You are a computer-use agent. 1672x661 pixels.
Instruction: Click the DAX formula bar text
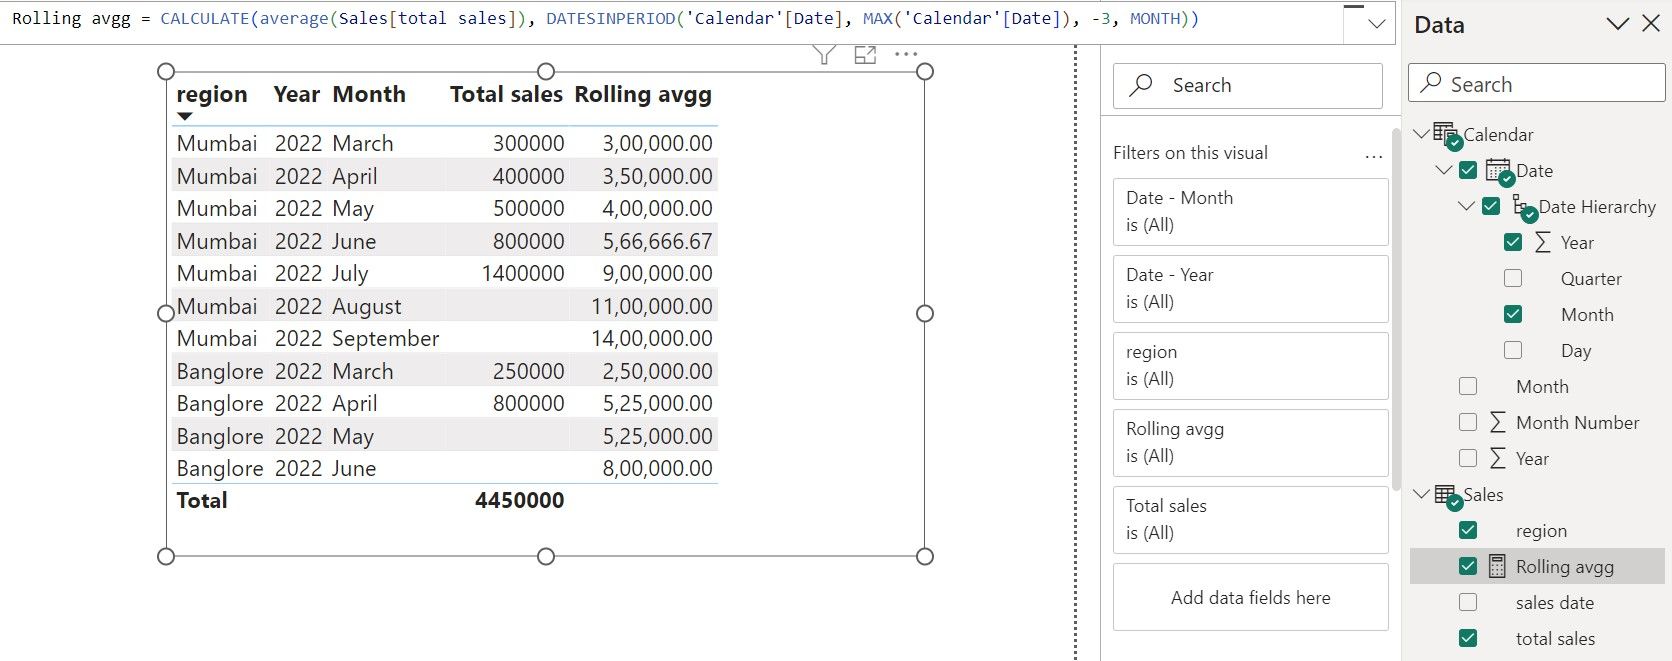click(605, 19)
